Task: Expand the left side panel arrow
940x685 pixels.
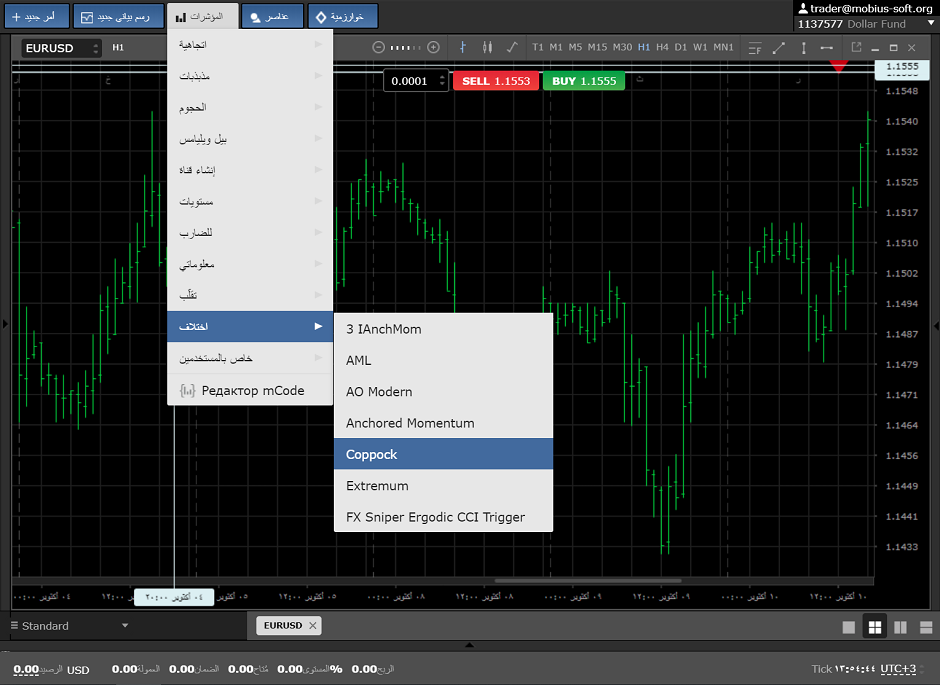Action: [x=5, y=324]
